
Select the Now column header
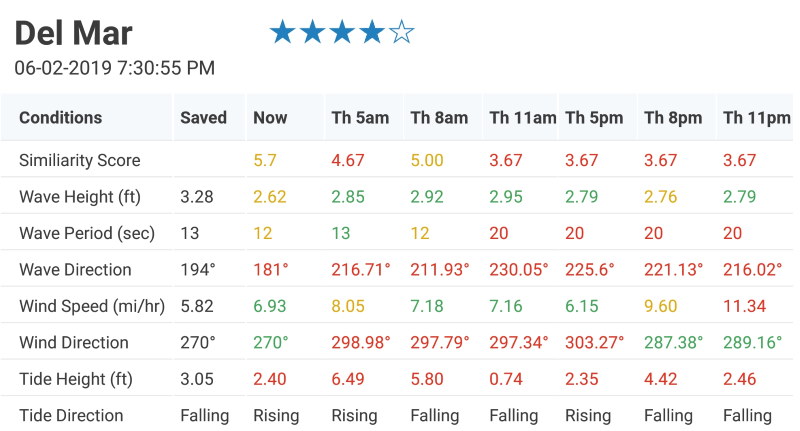point(270,118)
